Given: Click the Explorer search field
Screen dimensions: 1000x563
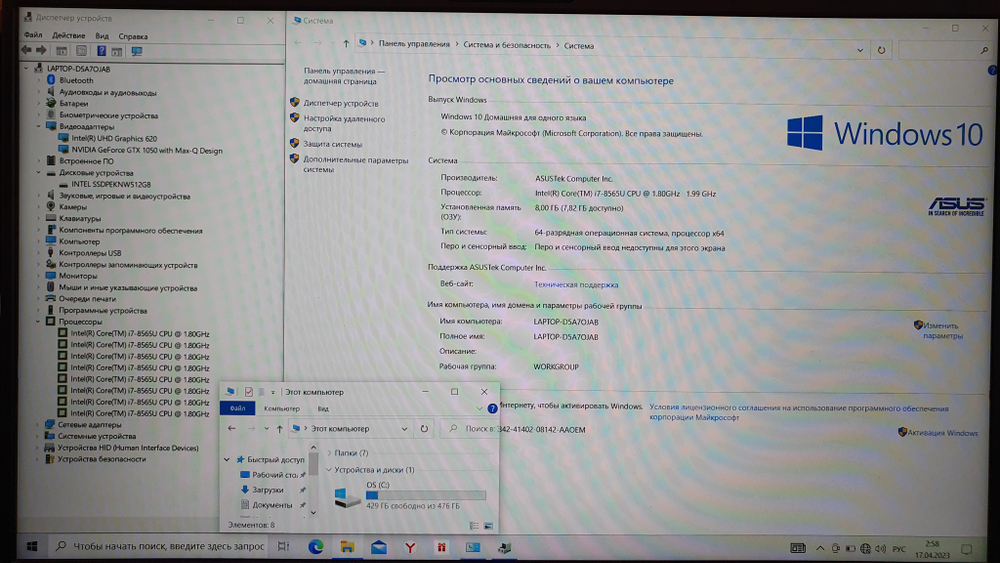Looking at the screenshot, I should 469,429.
